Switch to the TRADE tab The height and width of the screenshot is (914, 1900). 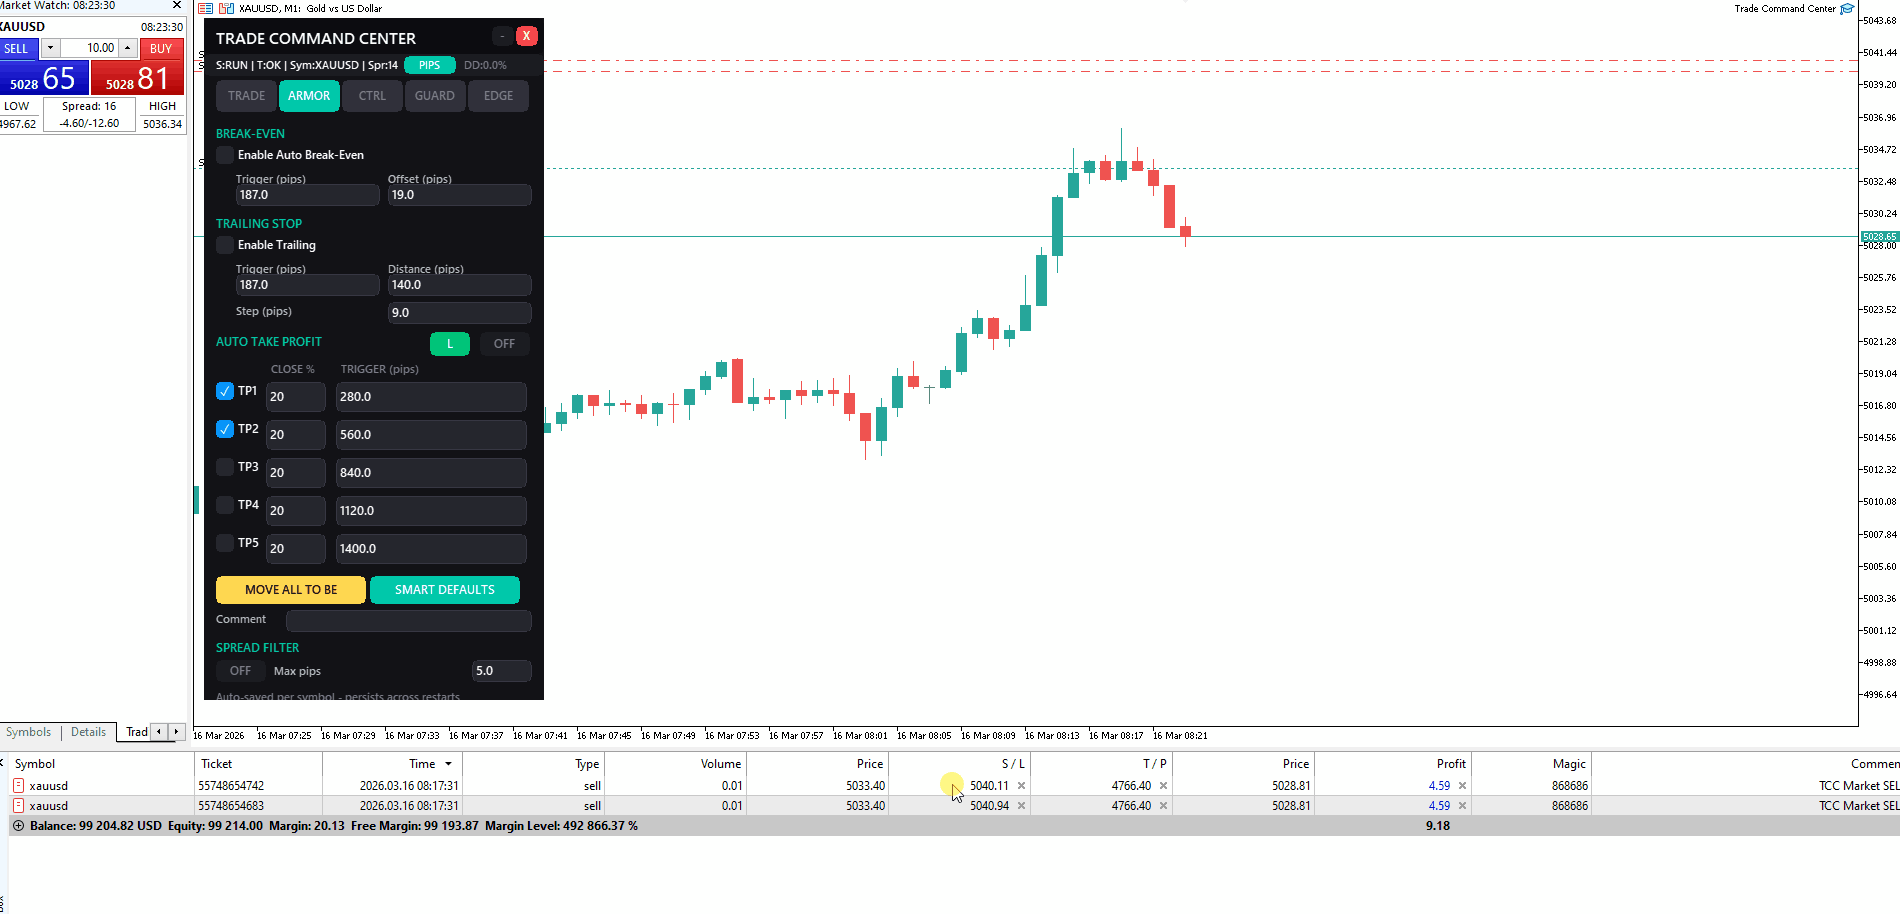click(246, 96)
